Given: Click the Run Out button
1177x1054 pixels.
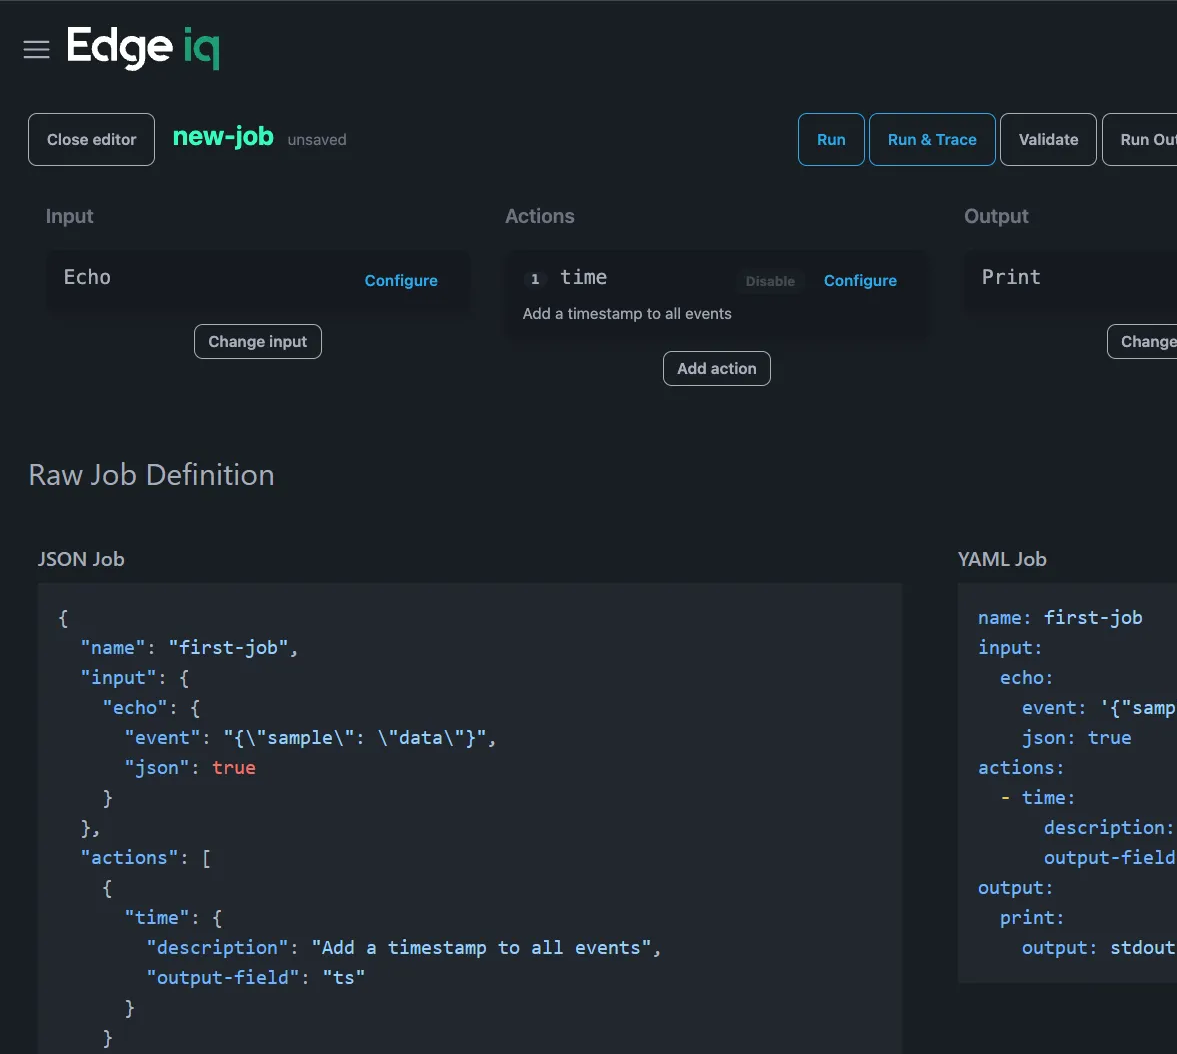Looking at the screenshot, I should [x=1139, y=140].
